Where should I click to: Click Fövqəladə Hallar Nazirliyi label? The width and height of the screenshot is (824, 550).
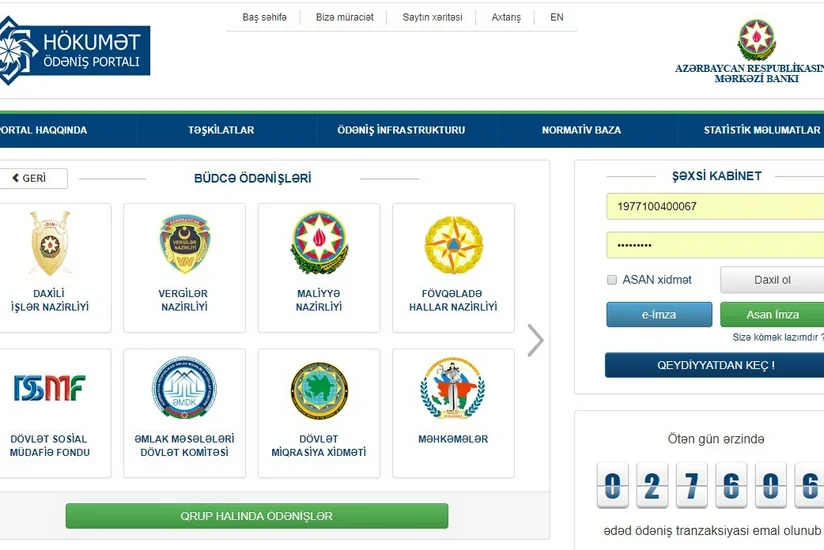click(x=453, y=300)
